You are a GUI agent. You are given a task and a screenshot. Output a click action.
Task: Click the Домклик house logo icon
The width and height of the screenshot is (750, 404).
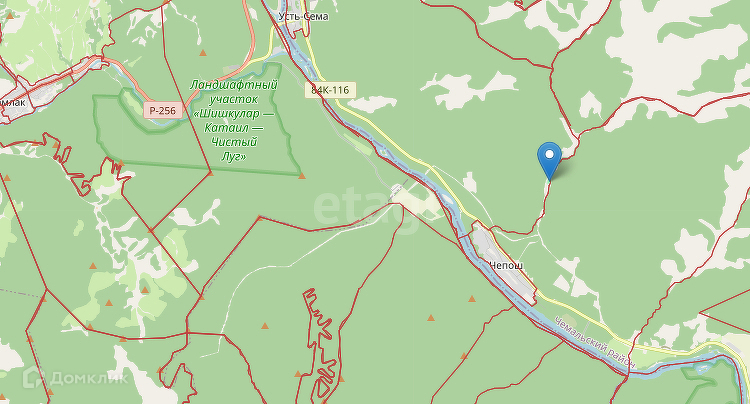pos(33,377)
